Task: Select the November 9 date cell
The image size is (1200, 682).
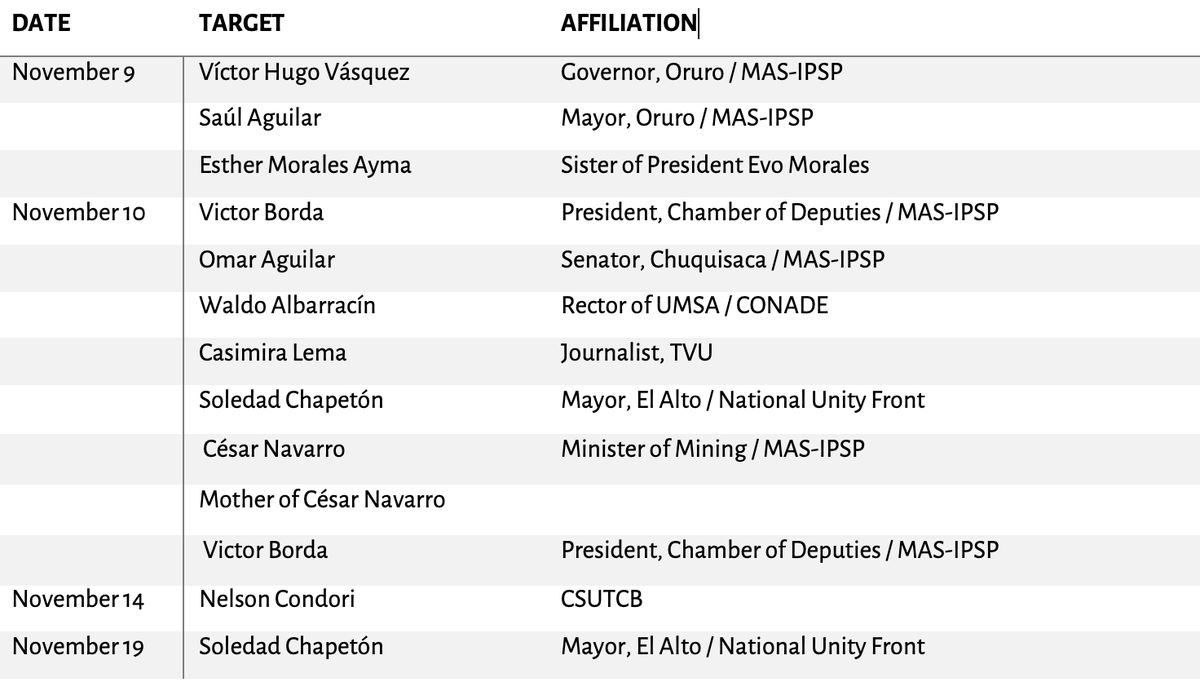Action: tap(73, 73)
